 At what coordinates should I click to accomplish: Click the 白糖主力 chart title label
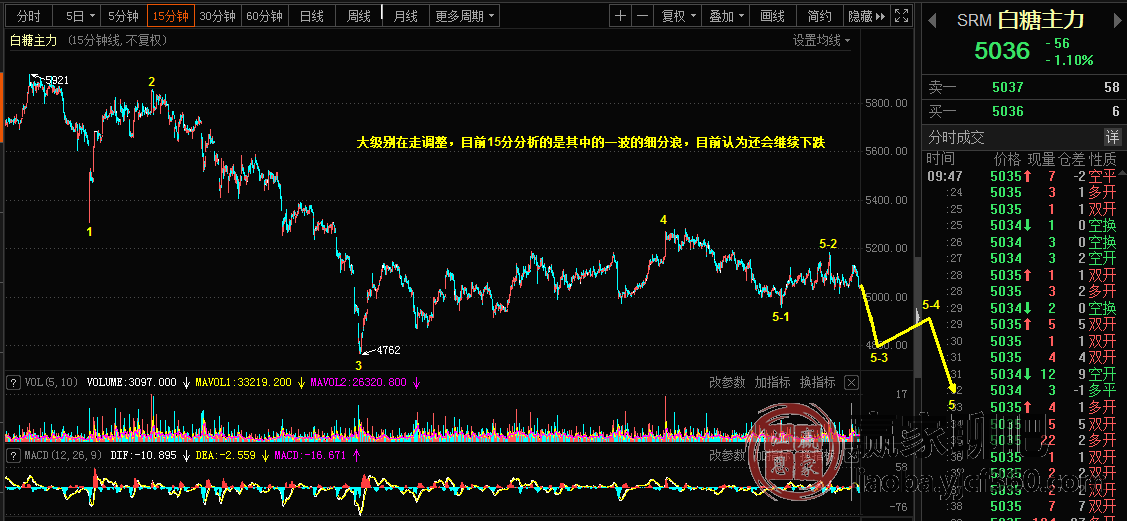coord(33,41)
